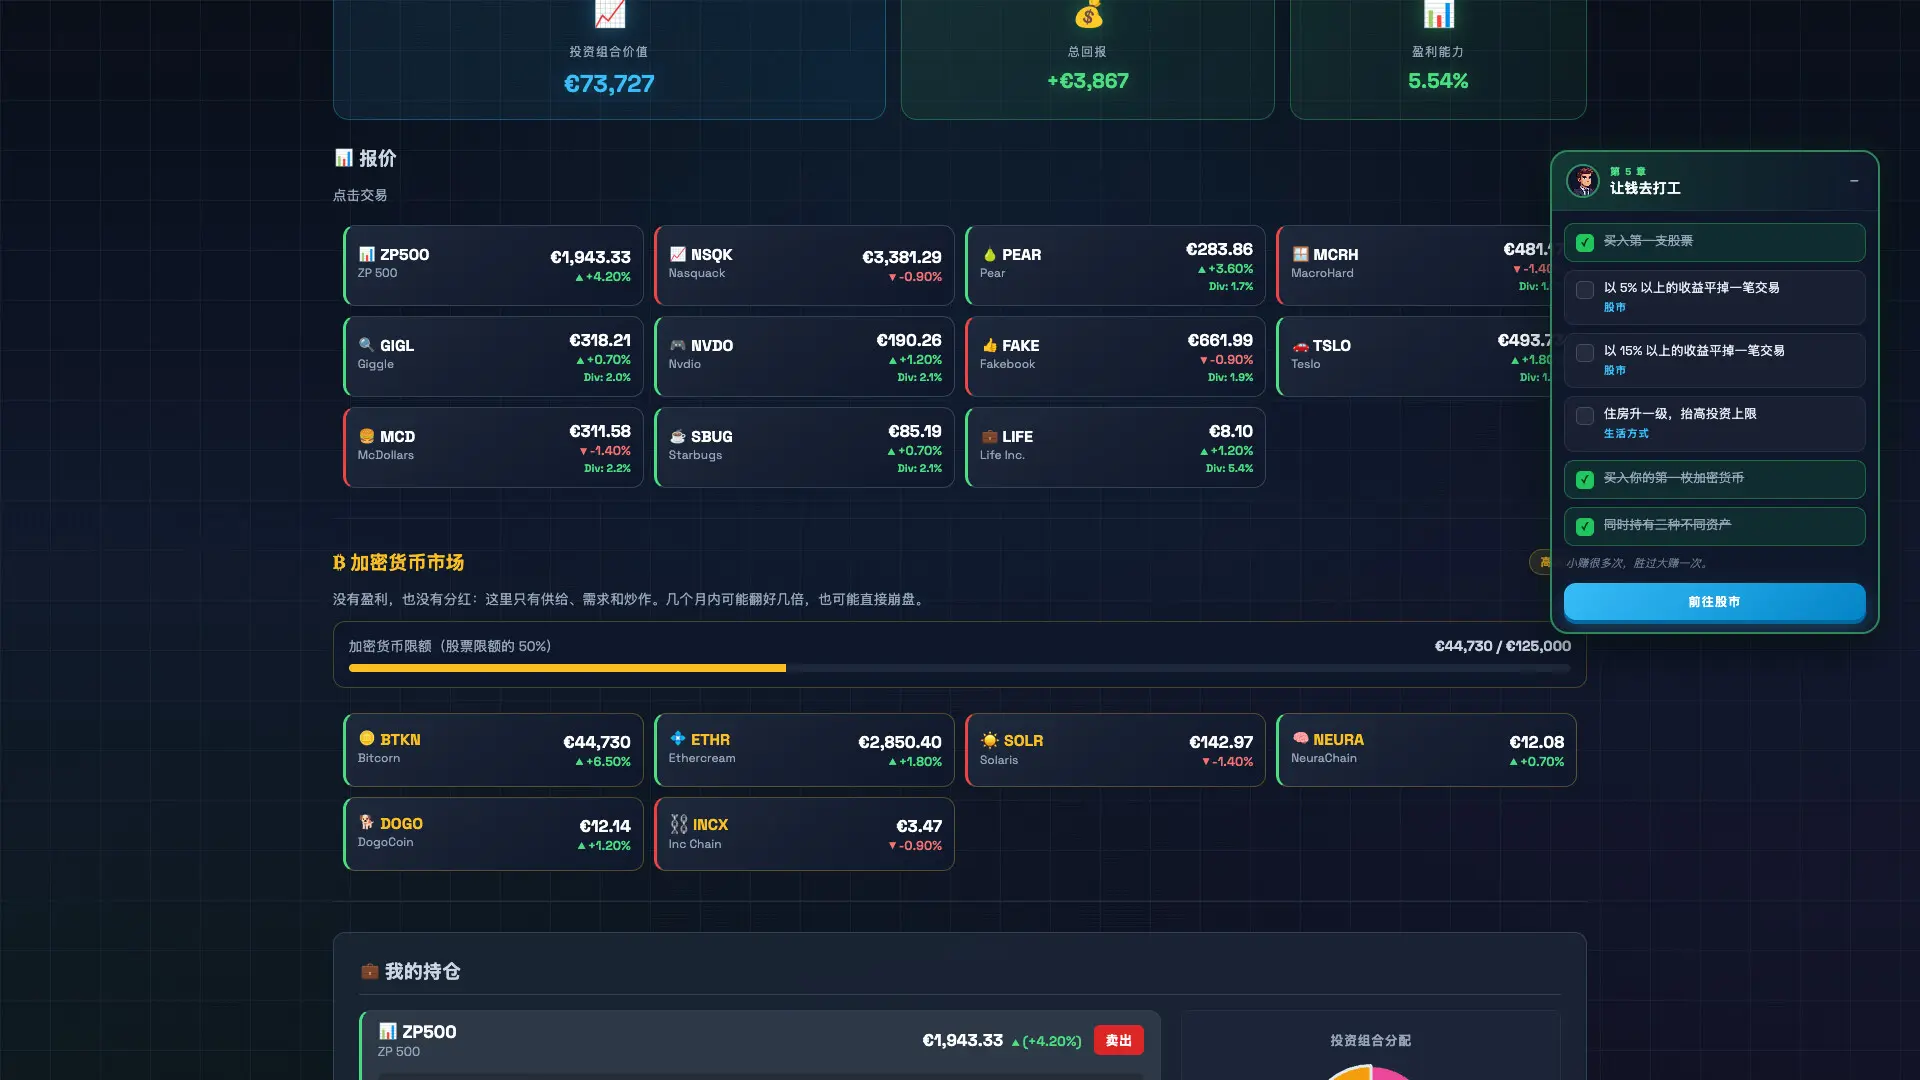Screen dimensions: 1920x1080
Task: Click the MCRH window icon
Action: [1300, 254]
